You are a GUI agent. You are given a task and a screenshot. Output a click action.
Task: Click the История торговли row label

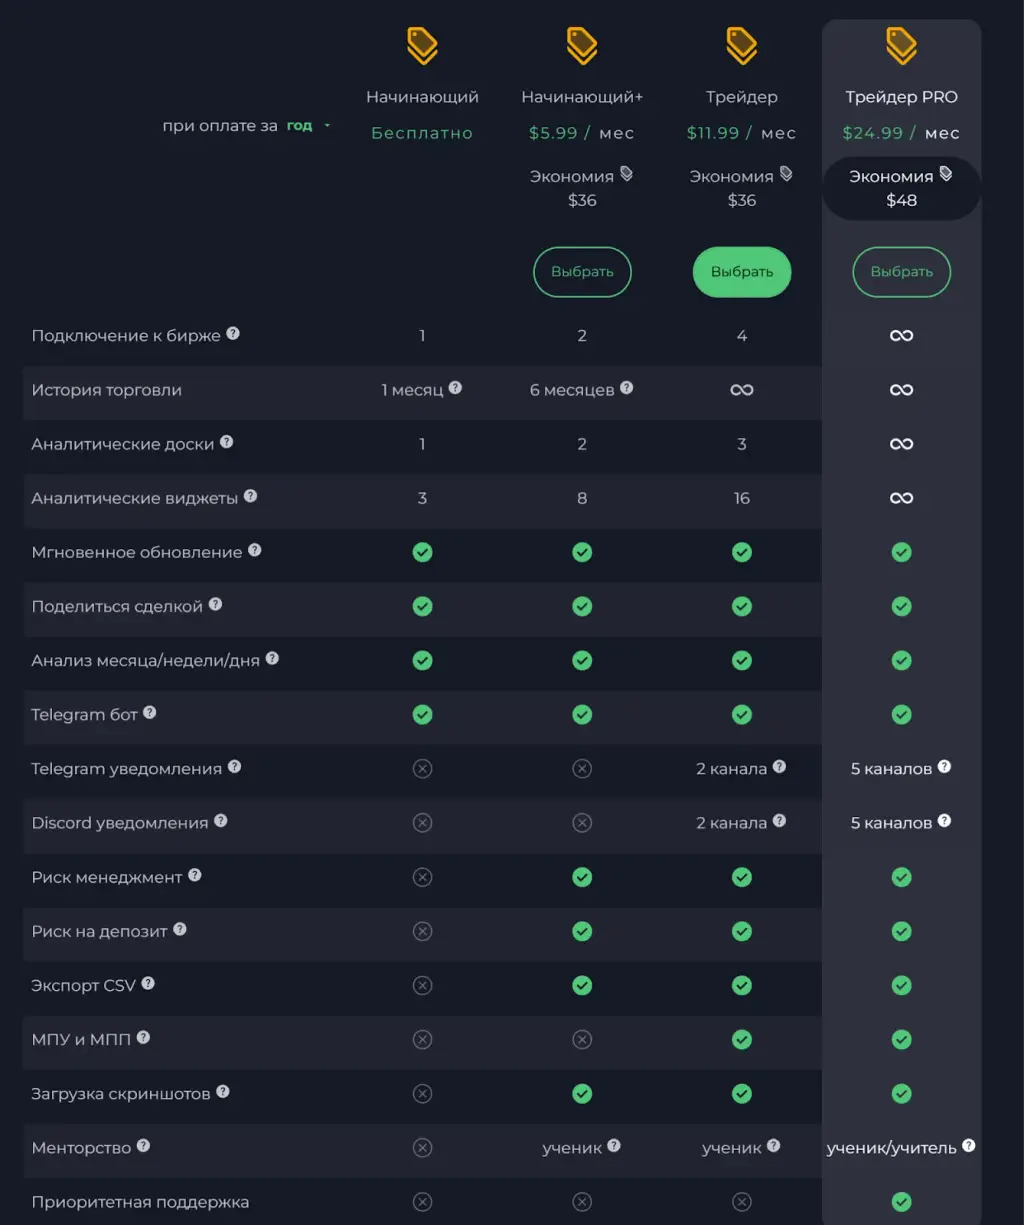tap(107, 390)
